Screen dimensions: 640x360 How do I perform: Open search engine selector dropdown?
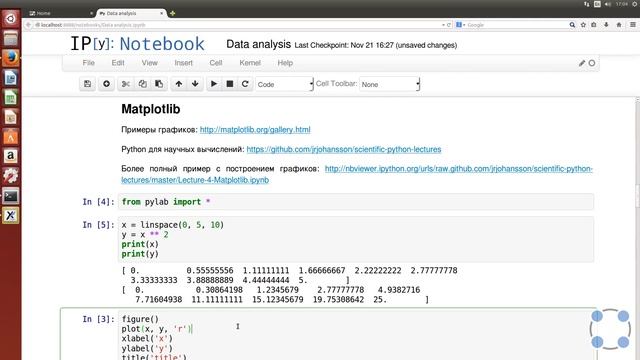(x=460, y=25)
